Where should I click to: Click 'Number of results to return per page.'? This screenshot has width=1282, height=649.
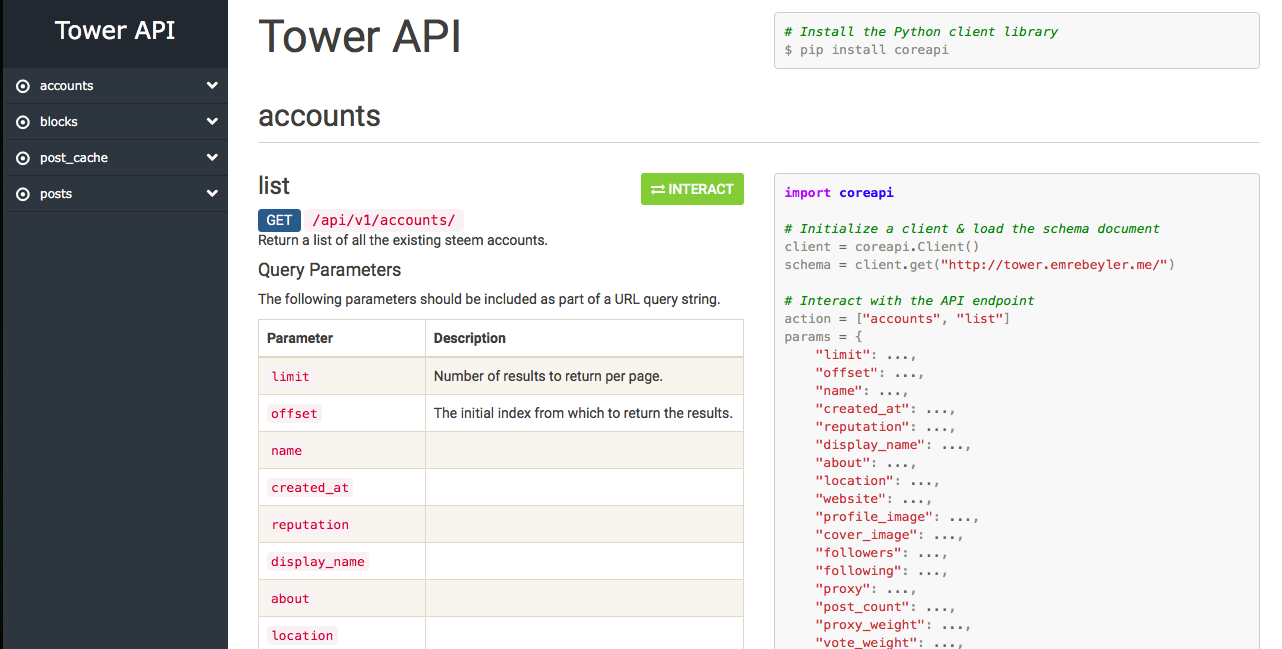coord(548,376)
